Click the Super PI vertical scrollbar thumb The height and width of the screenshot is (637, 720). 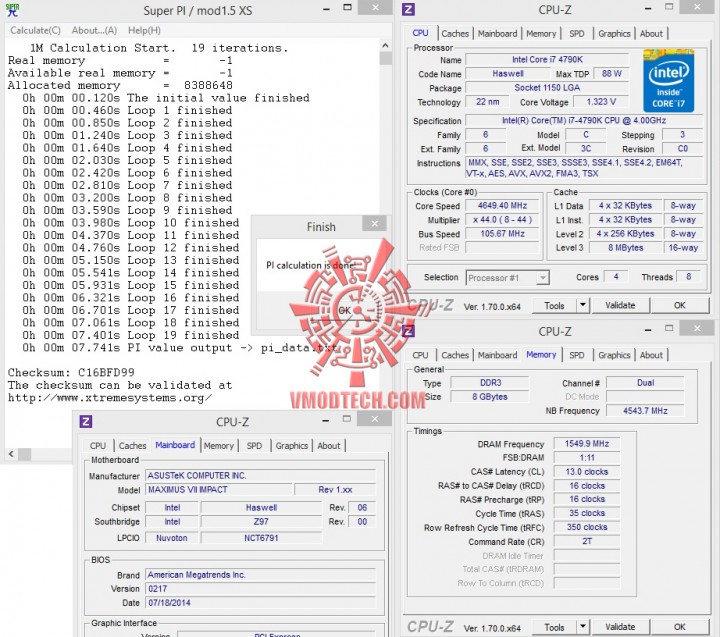click(385, 58)
